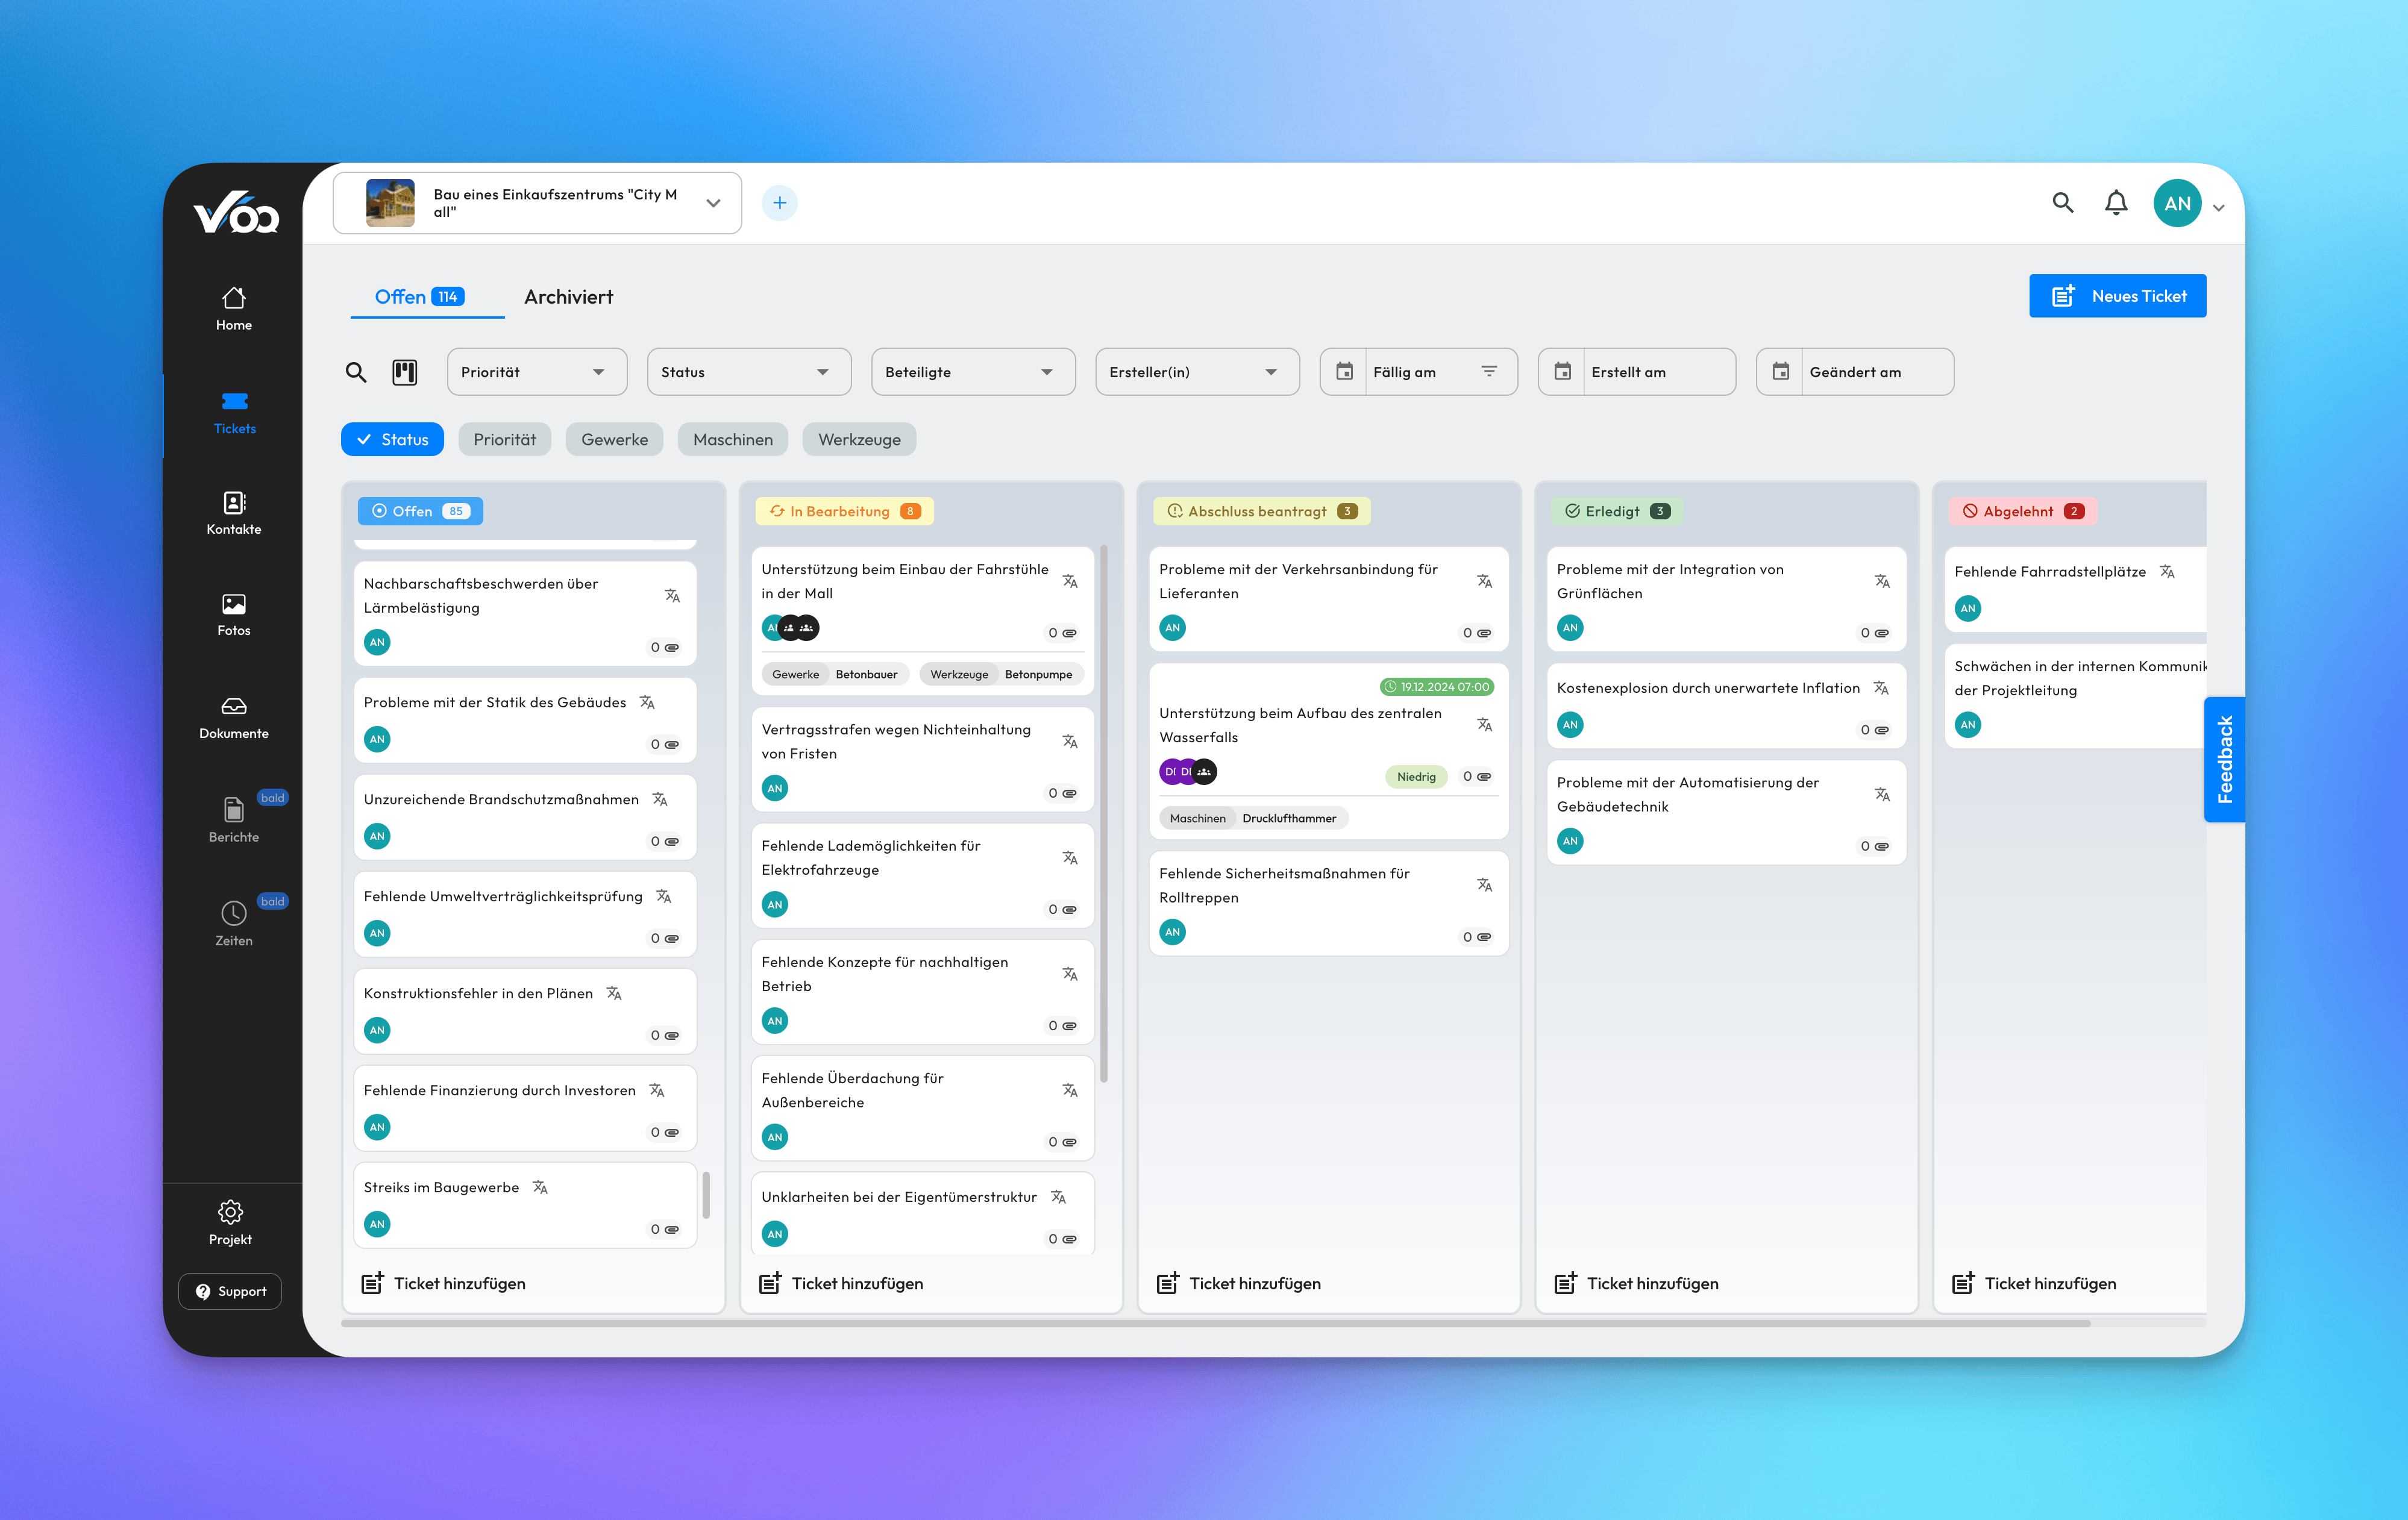Click the Neues Ticket button
2408x1520 pixels.
pos(2117,295)
